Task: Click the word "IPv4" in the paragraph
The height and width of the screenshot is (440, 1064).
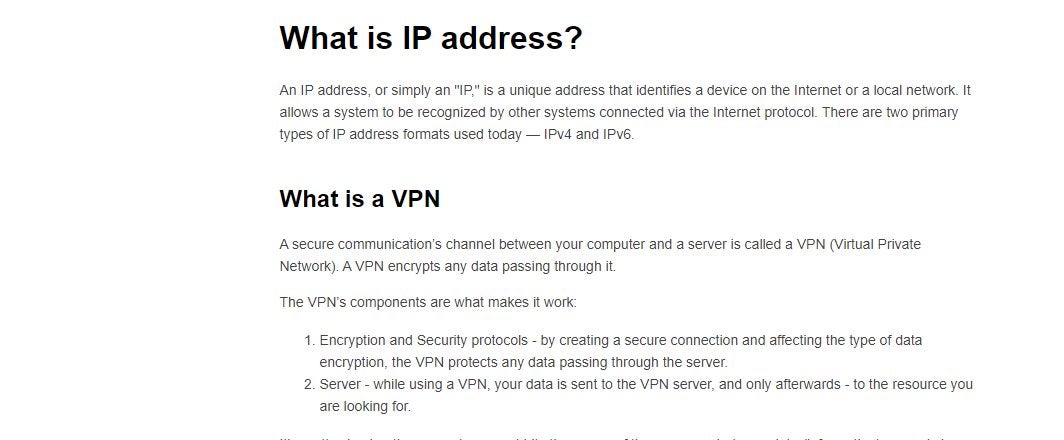Action: 561,134
